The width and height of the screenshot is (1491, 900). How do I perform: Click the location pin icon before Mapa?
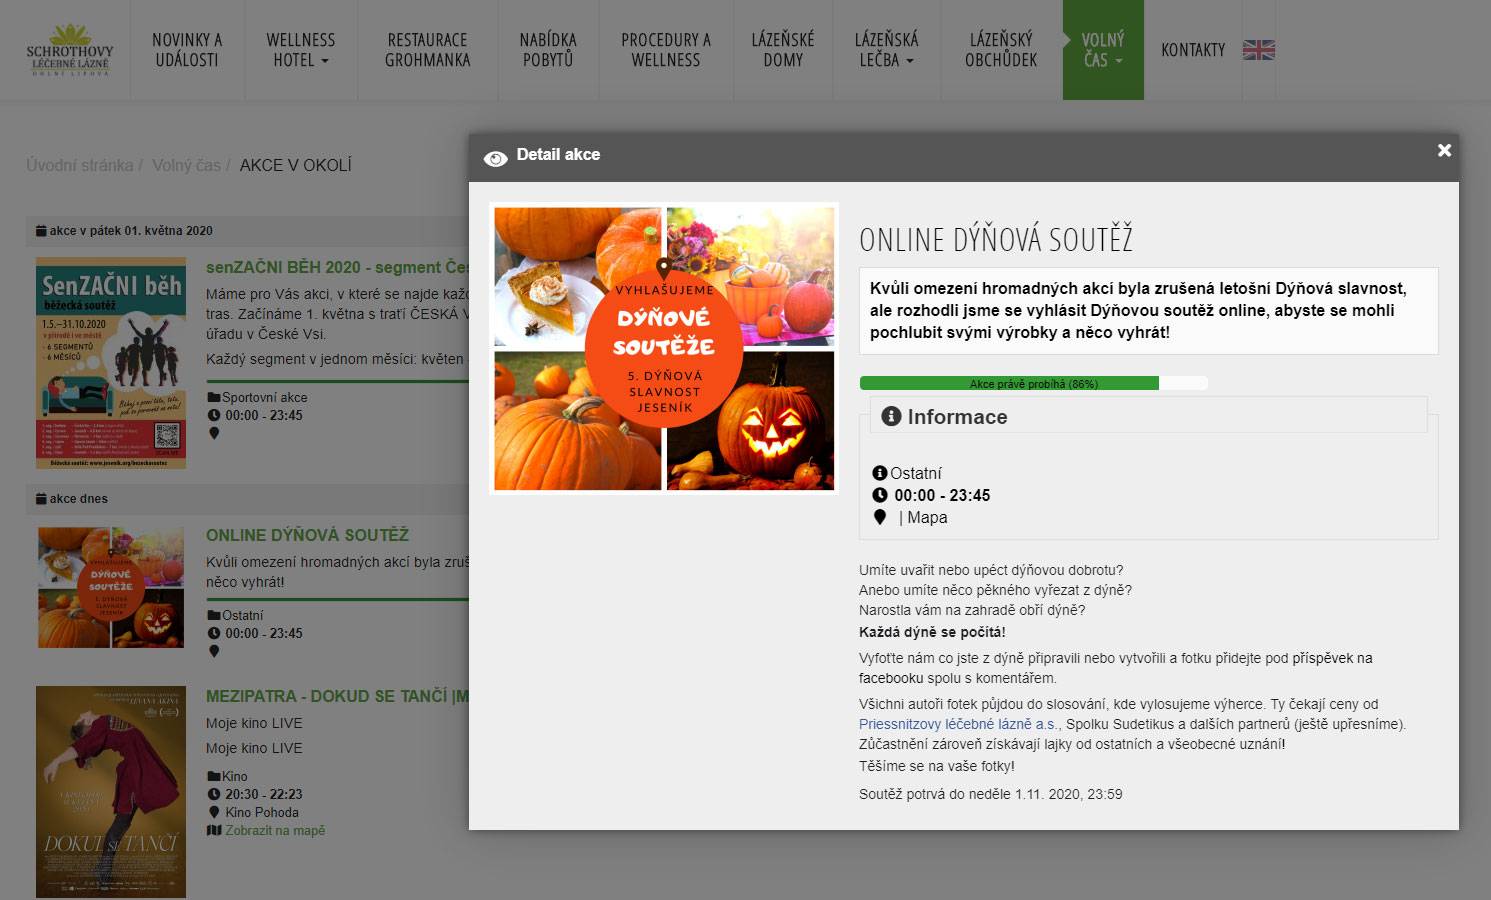880,517
